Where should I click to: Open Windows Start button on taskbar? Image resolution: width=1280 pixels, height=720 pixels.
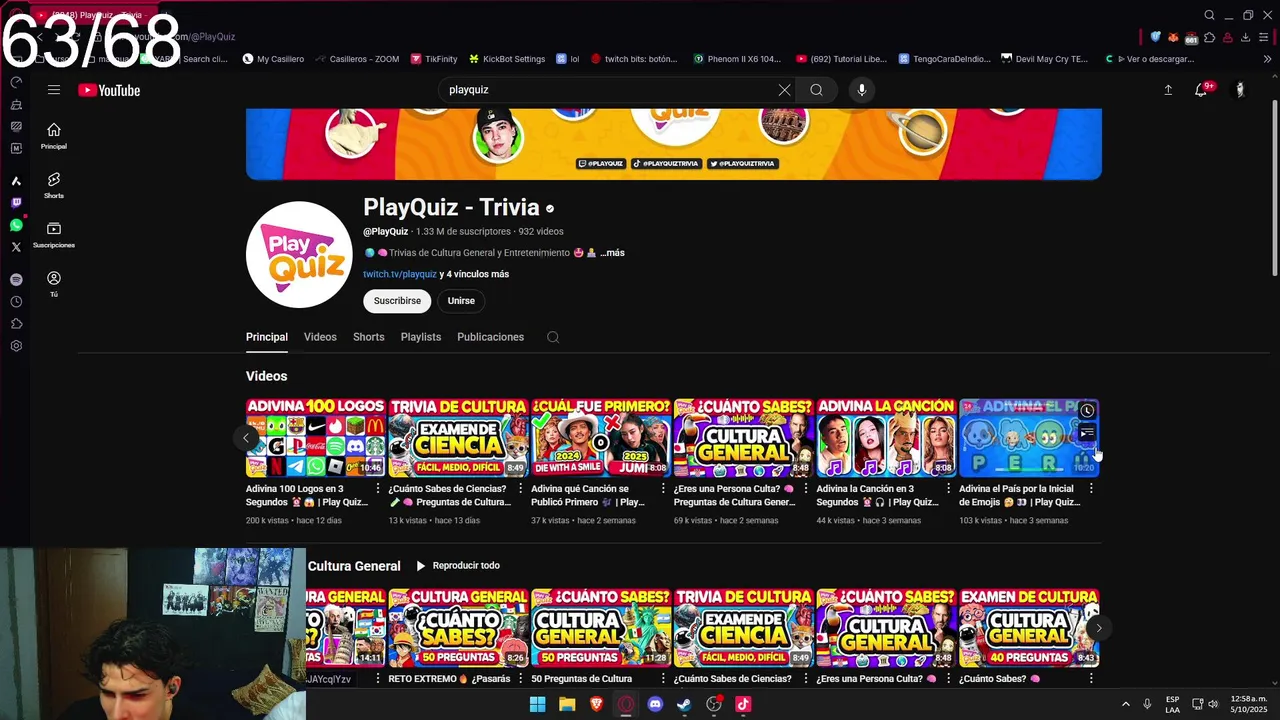(537, 704)
